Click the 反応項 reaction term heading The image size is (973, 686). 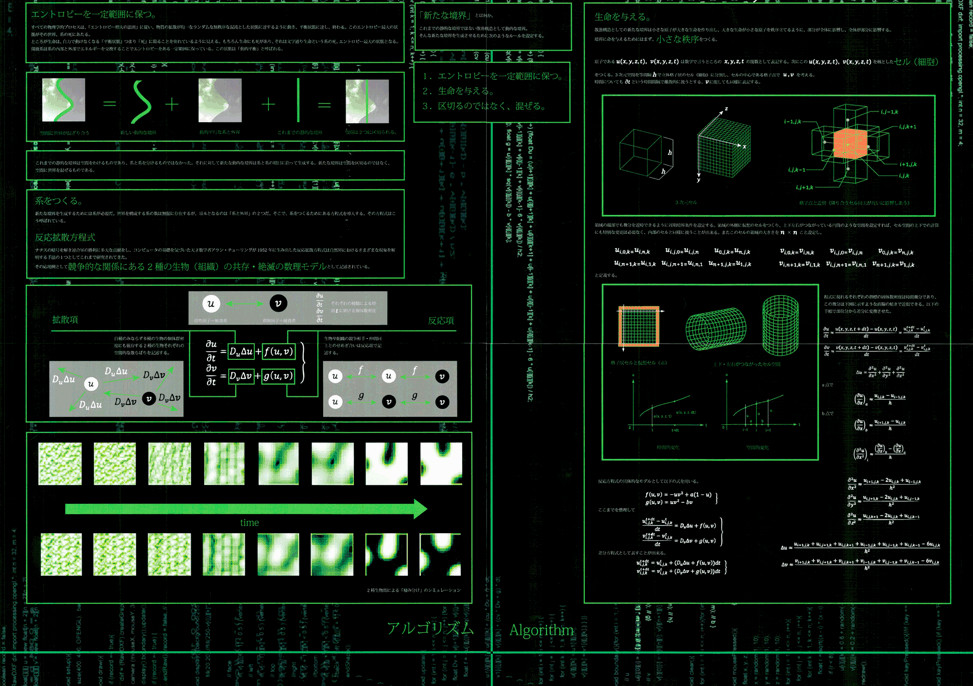(x=441, y=320)
